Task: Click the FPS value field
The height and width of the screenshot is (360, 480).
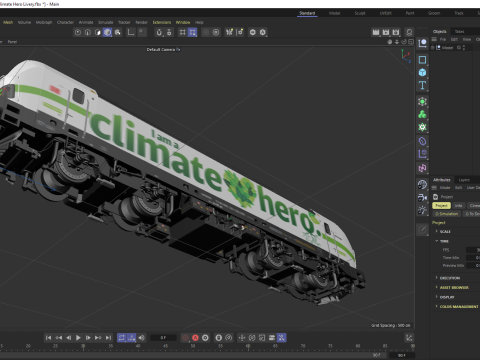Action: point(473,250)
